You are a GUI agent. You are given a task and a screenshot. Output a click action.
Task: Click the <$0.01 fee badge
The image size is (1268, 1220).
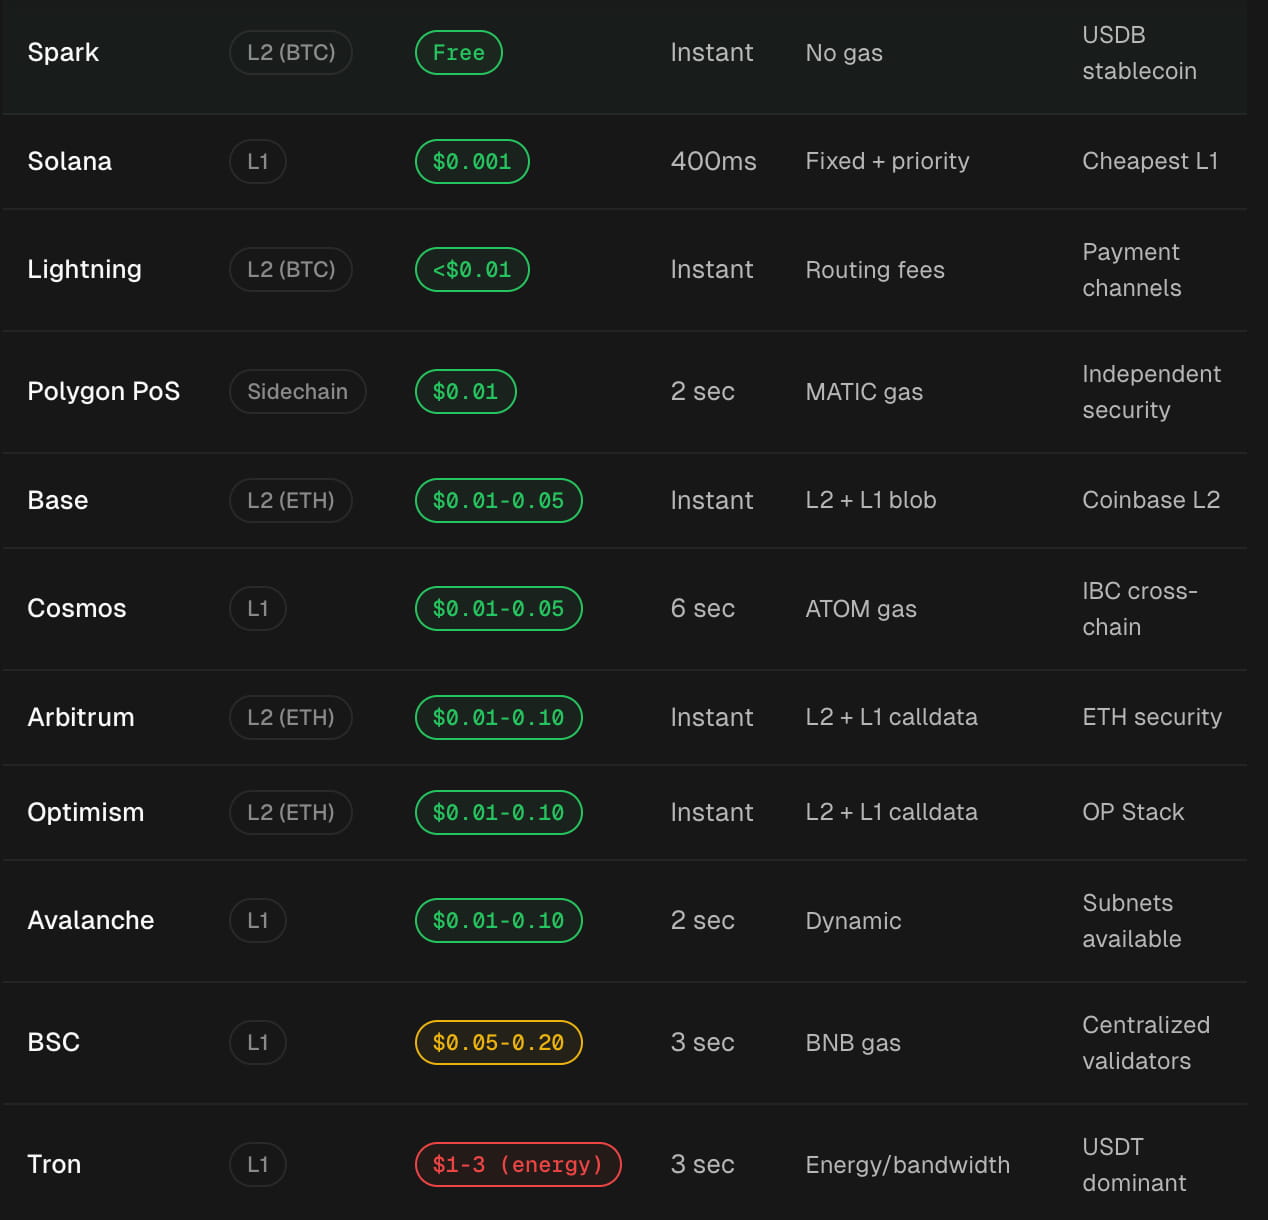[472, 269]
